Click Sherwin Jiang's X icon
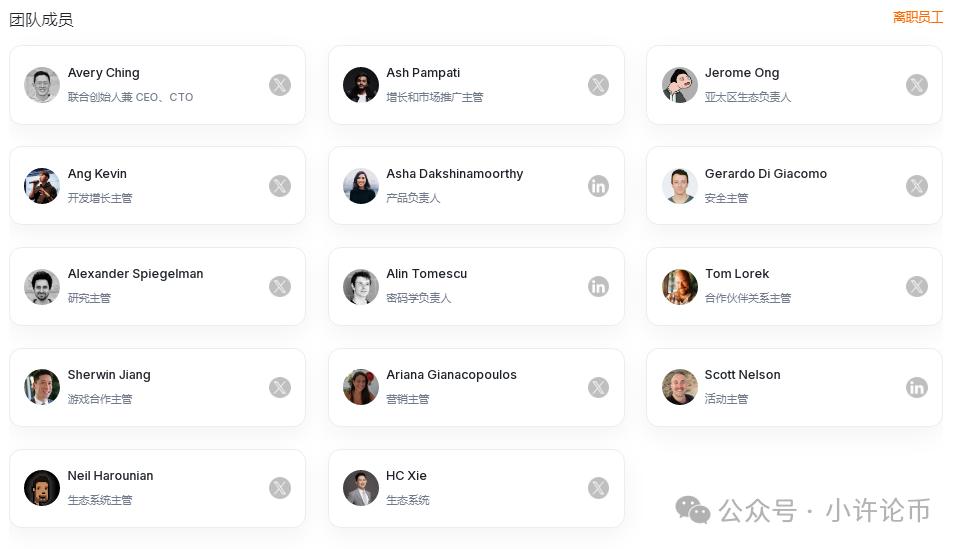 280,387
